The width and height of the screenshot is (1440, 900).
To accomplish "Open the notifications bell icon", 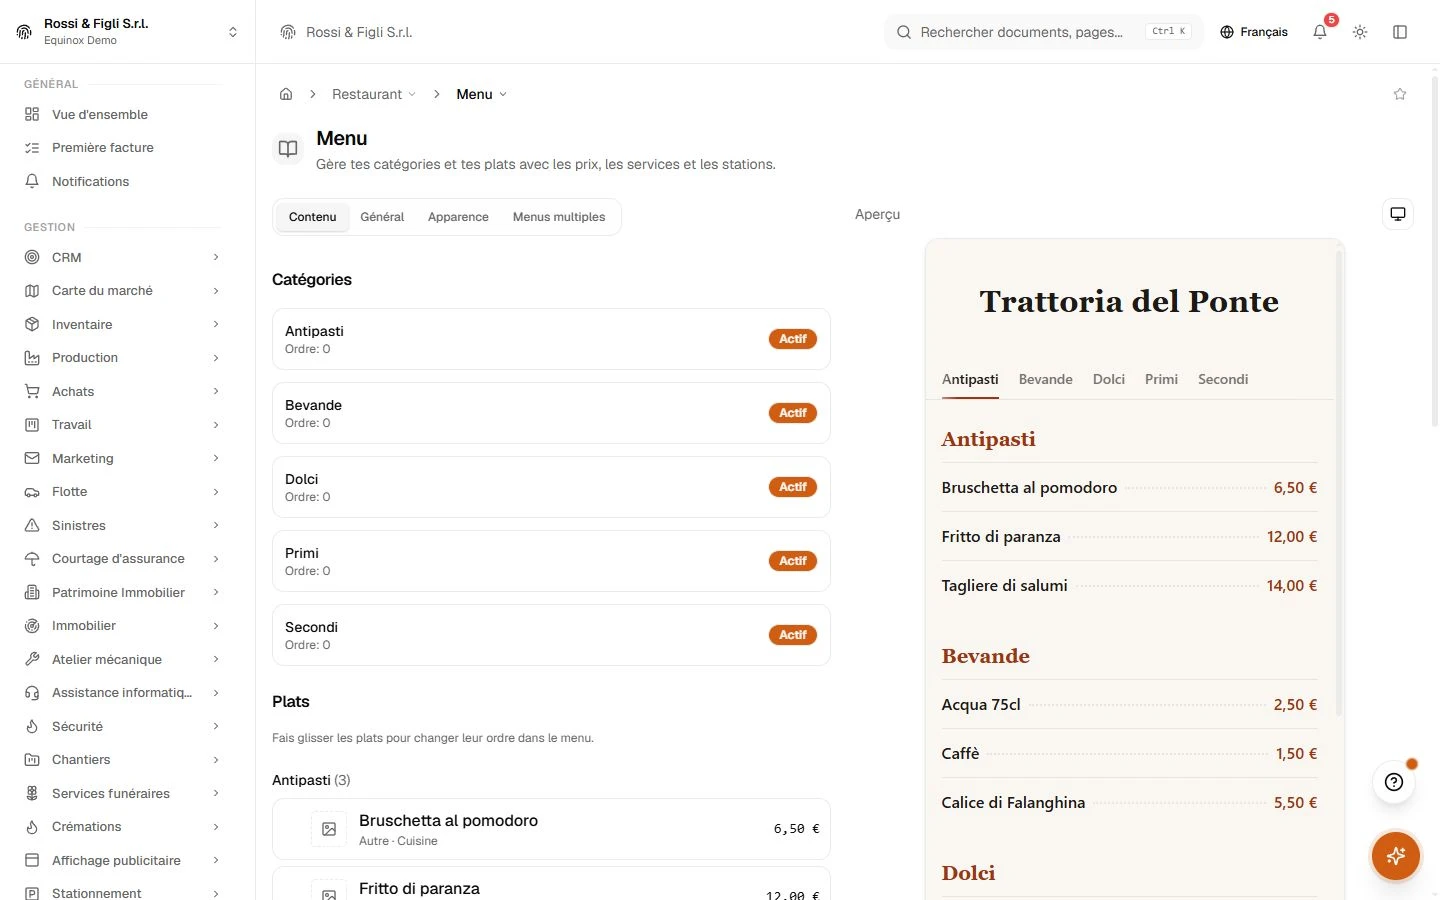I will (x=1320, y=32).
